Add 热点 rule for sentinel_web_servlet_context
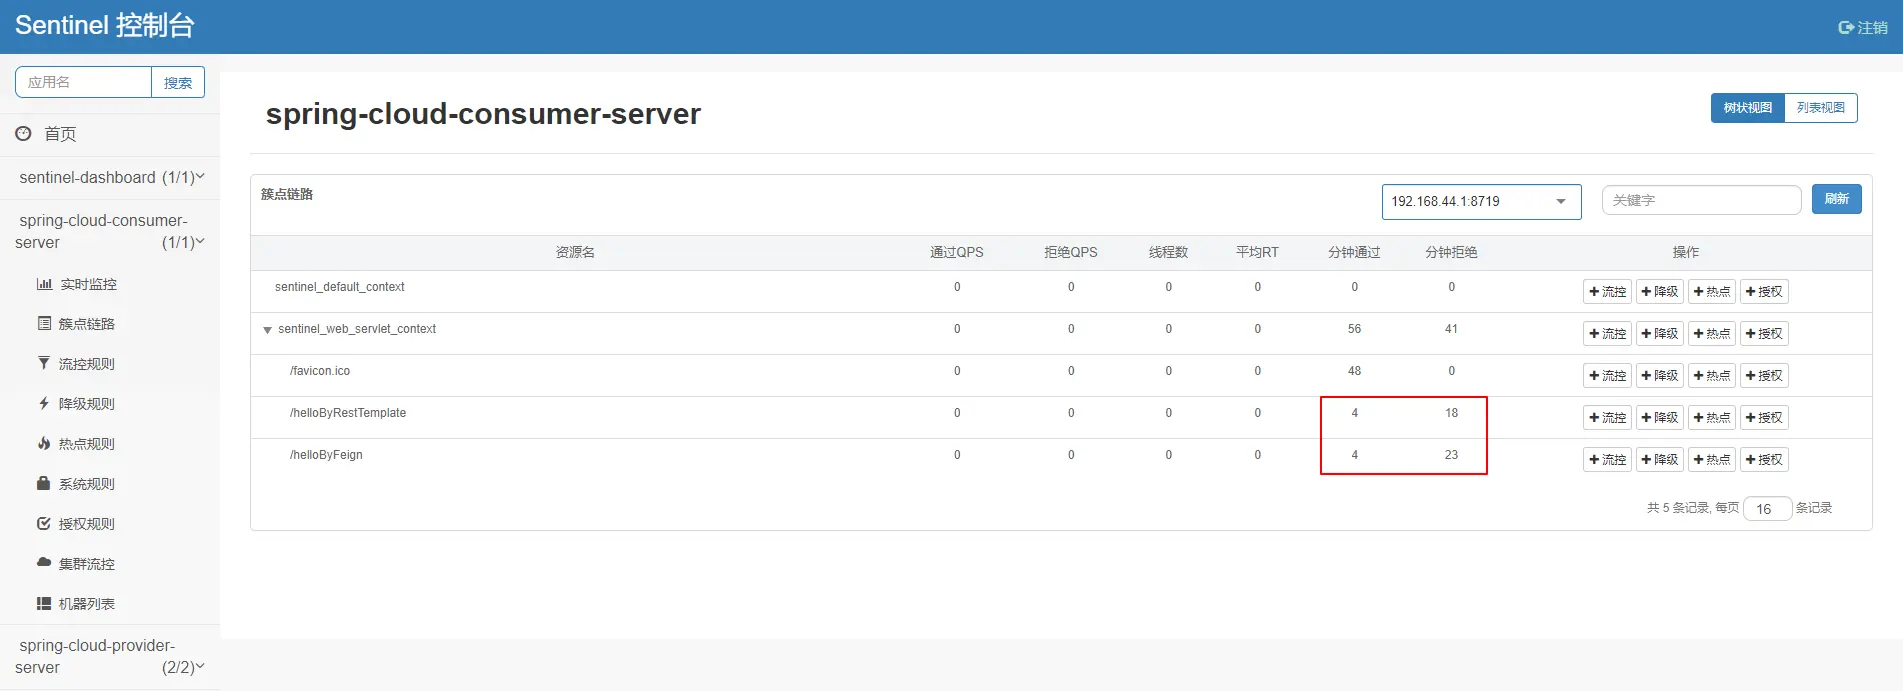Viewport: 1903px width, 691px height. pos(1711,334)
